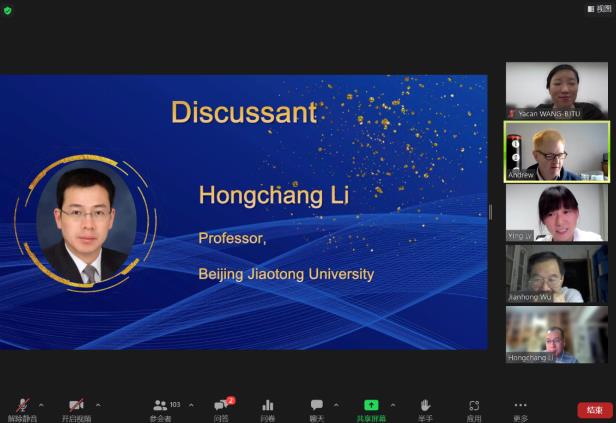Select Jianhong Wu video thumbnail
This screenshot has height=423, width=616.
click(557, 274)
